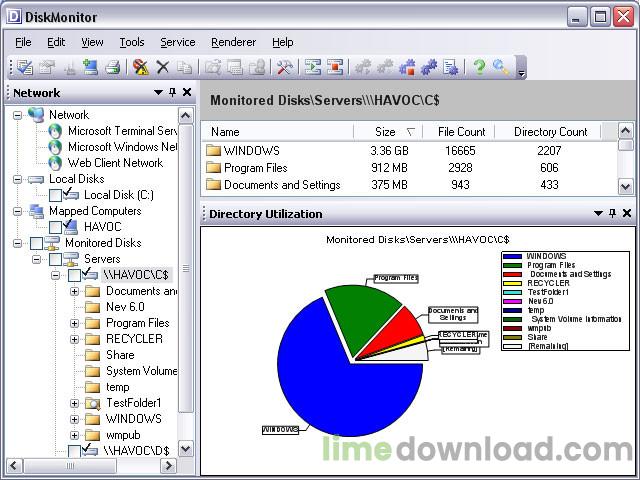Click the Microsoft Terminal Services network icon

(x=55, y=131)
